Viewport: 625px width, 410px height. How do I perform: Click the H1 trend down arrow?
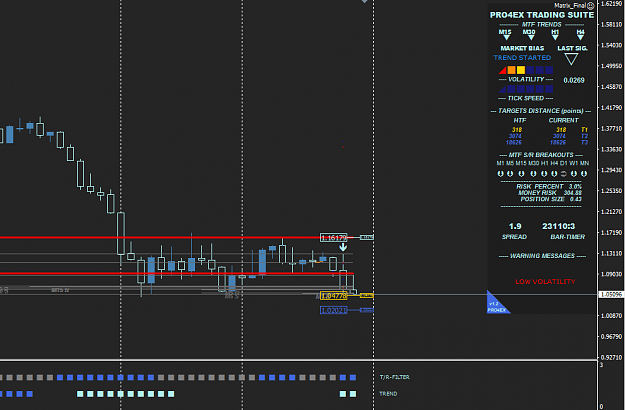[555, 37]
